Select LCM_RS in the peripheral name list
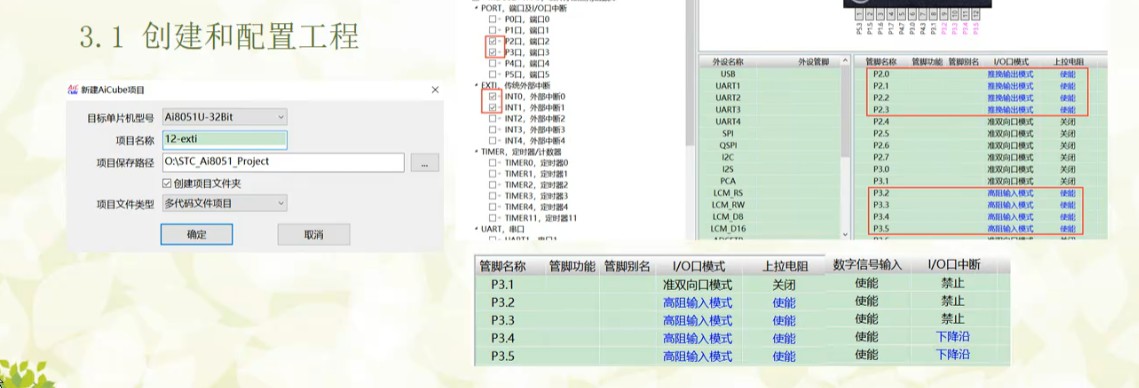 [x=727, y=193]
